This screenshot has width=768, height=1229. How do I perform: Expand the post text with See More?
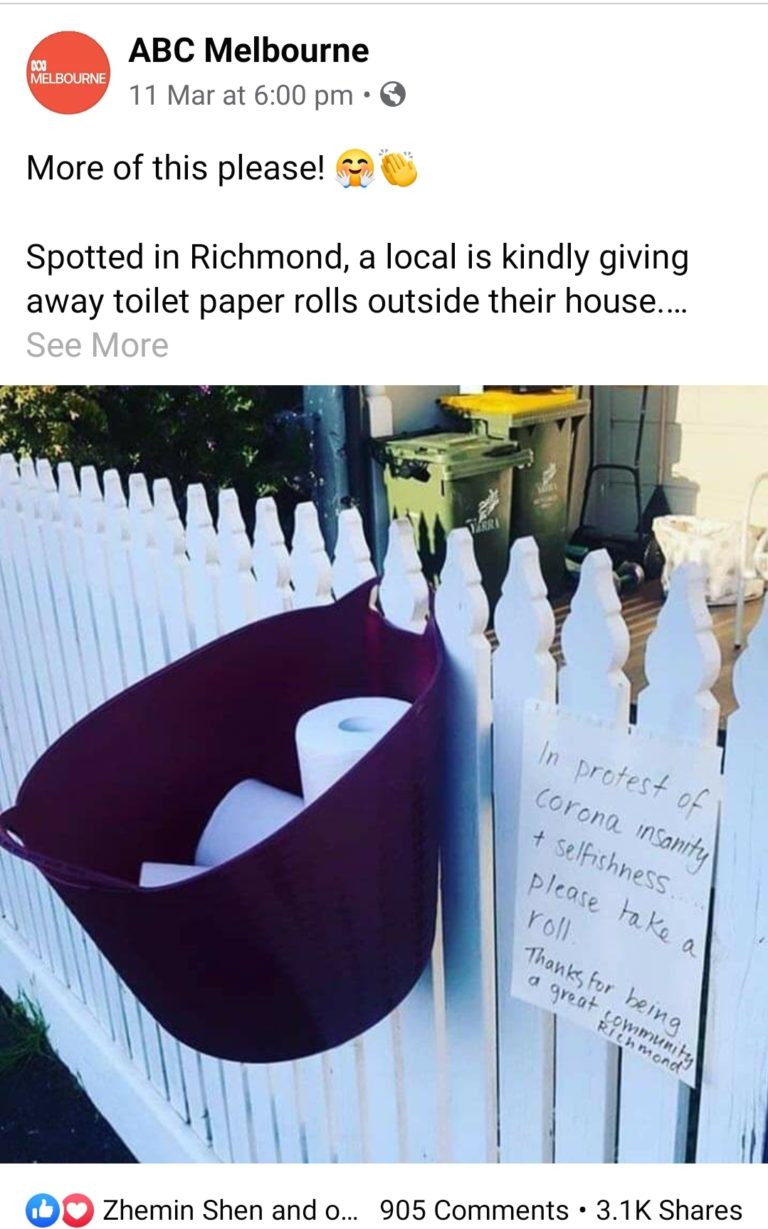point(97,345)
